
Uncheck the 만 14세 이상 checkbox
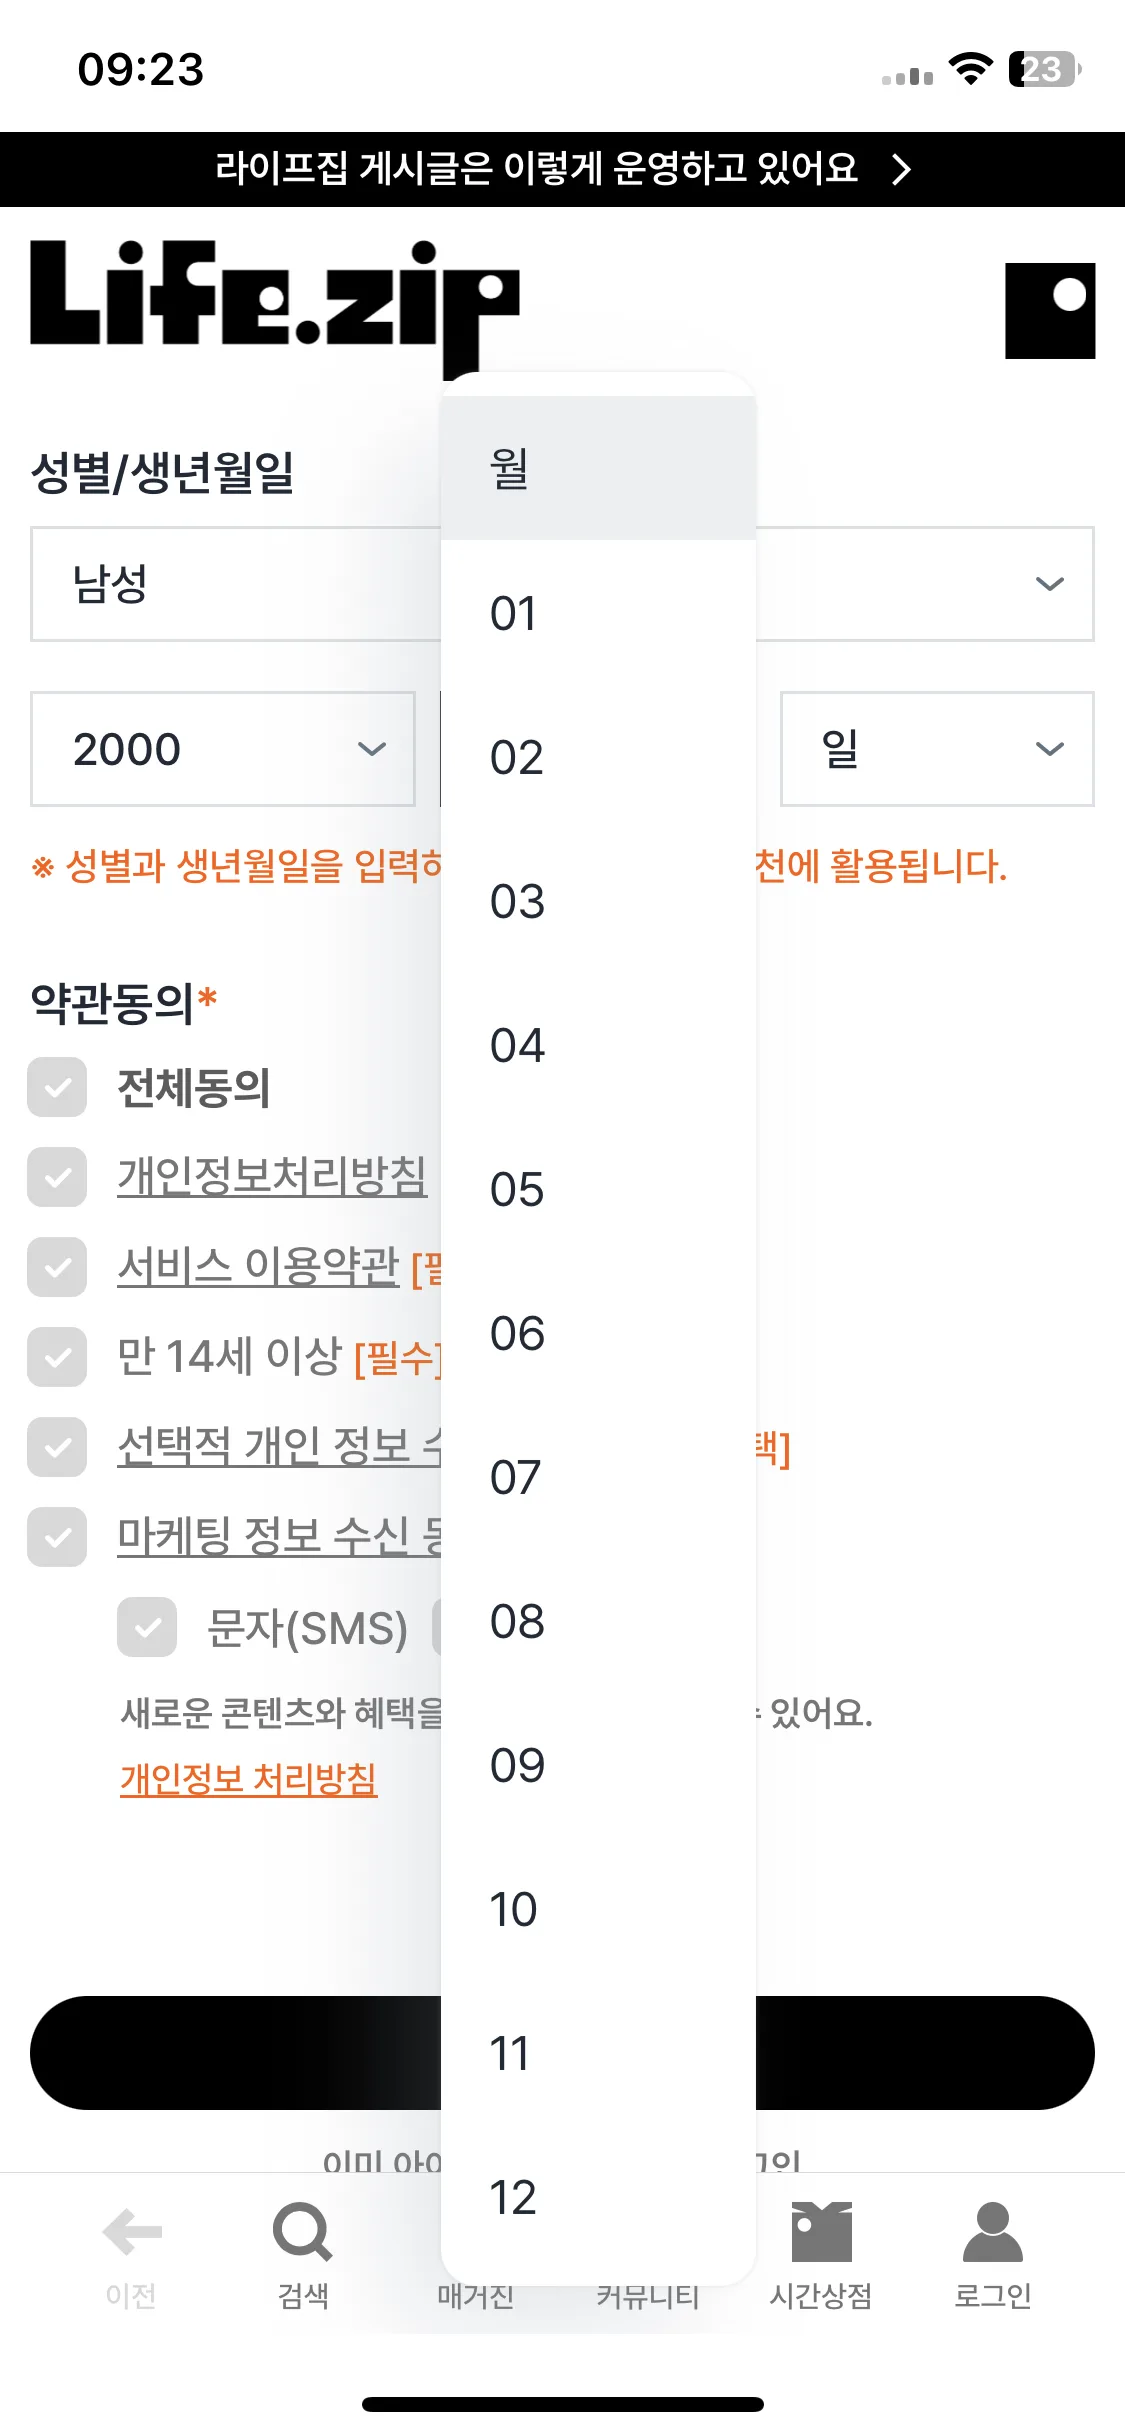tap(57, 1357)
